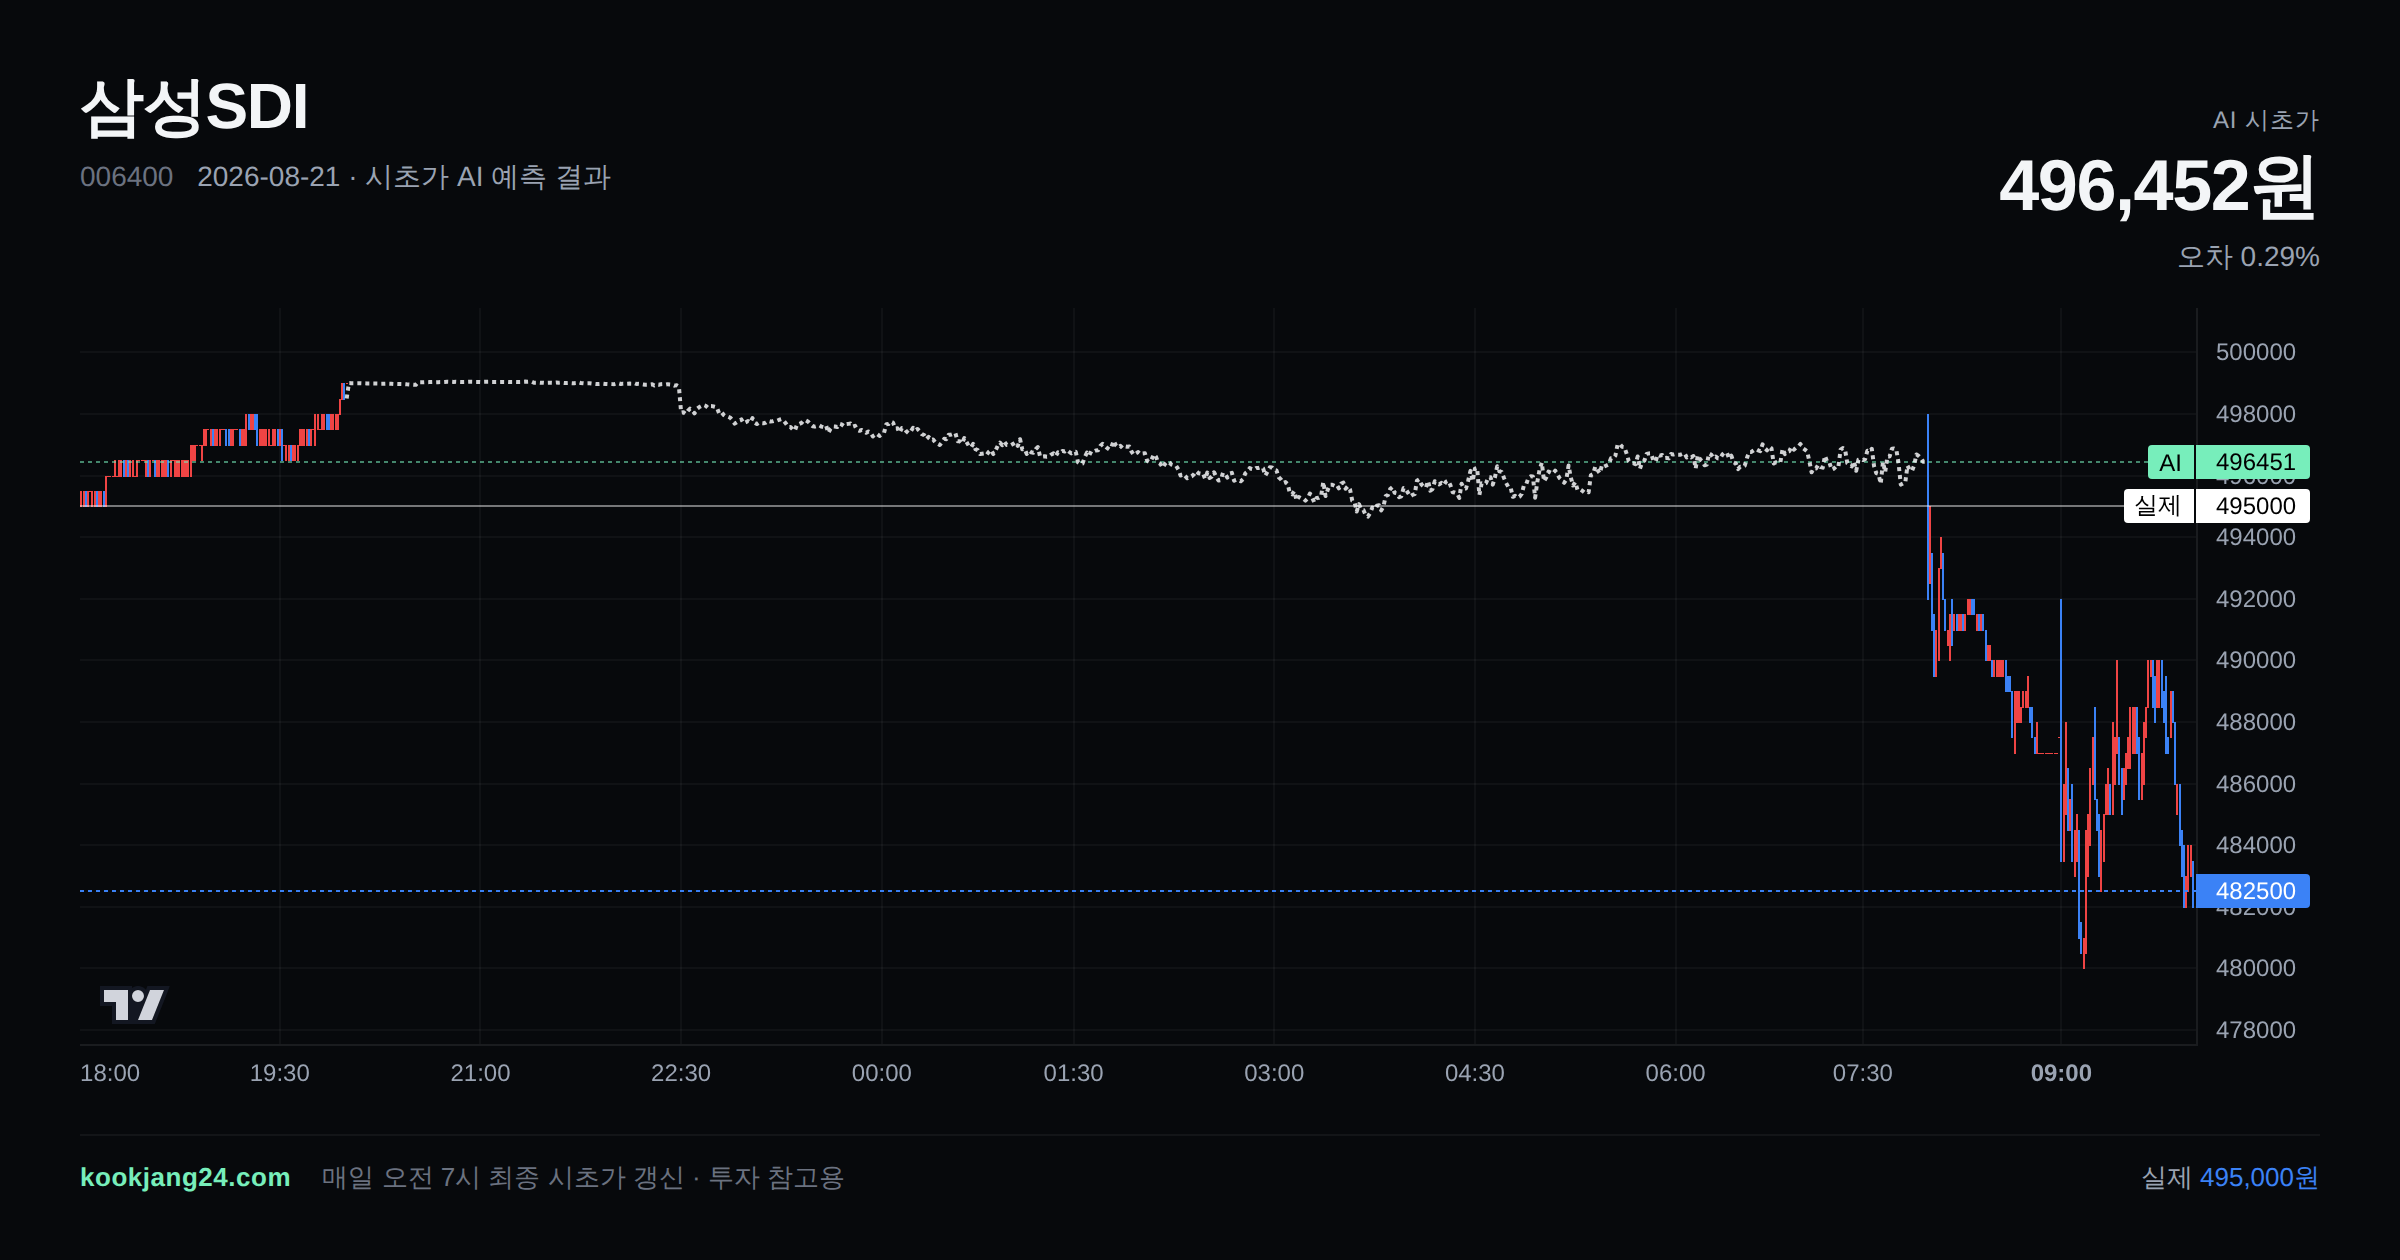Image resolution: width=2400 pixels, height=1260 pixels.
Task: Click the 490000 price axis label
Action: tap(2256, 660)
